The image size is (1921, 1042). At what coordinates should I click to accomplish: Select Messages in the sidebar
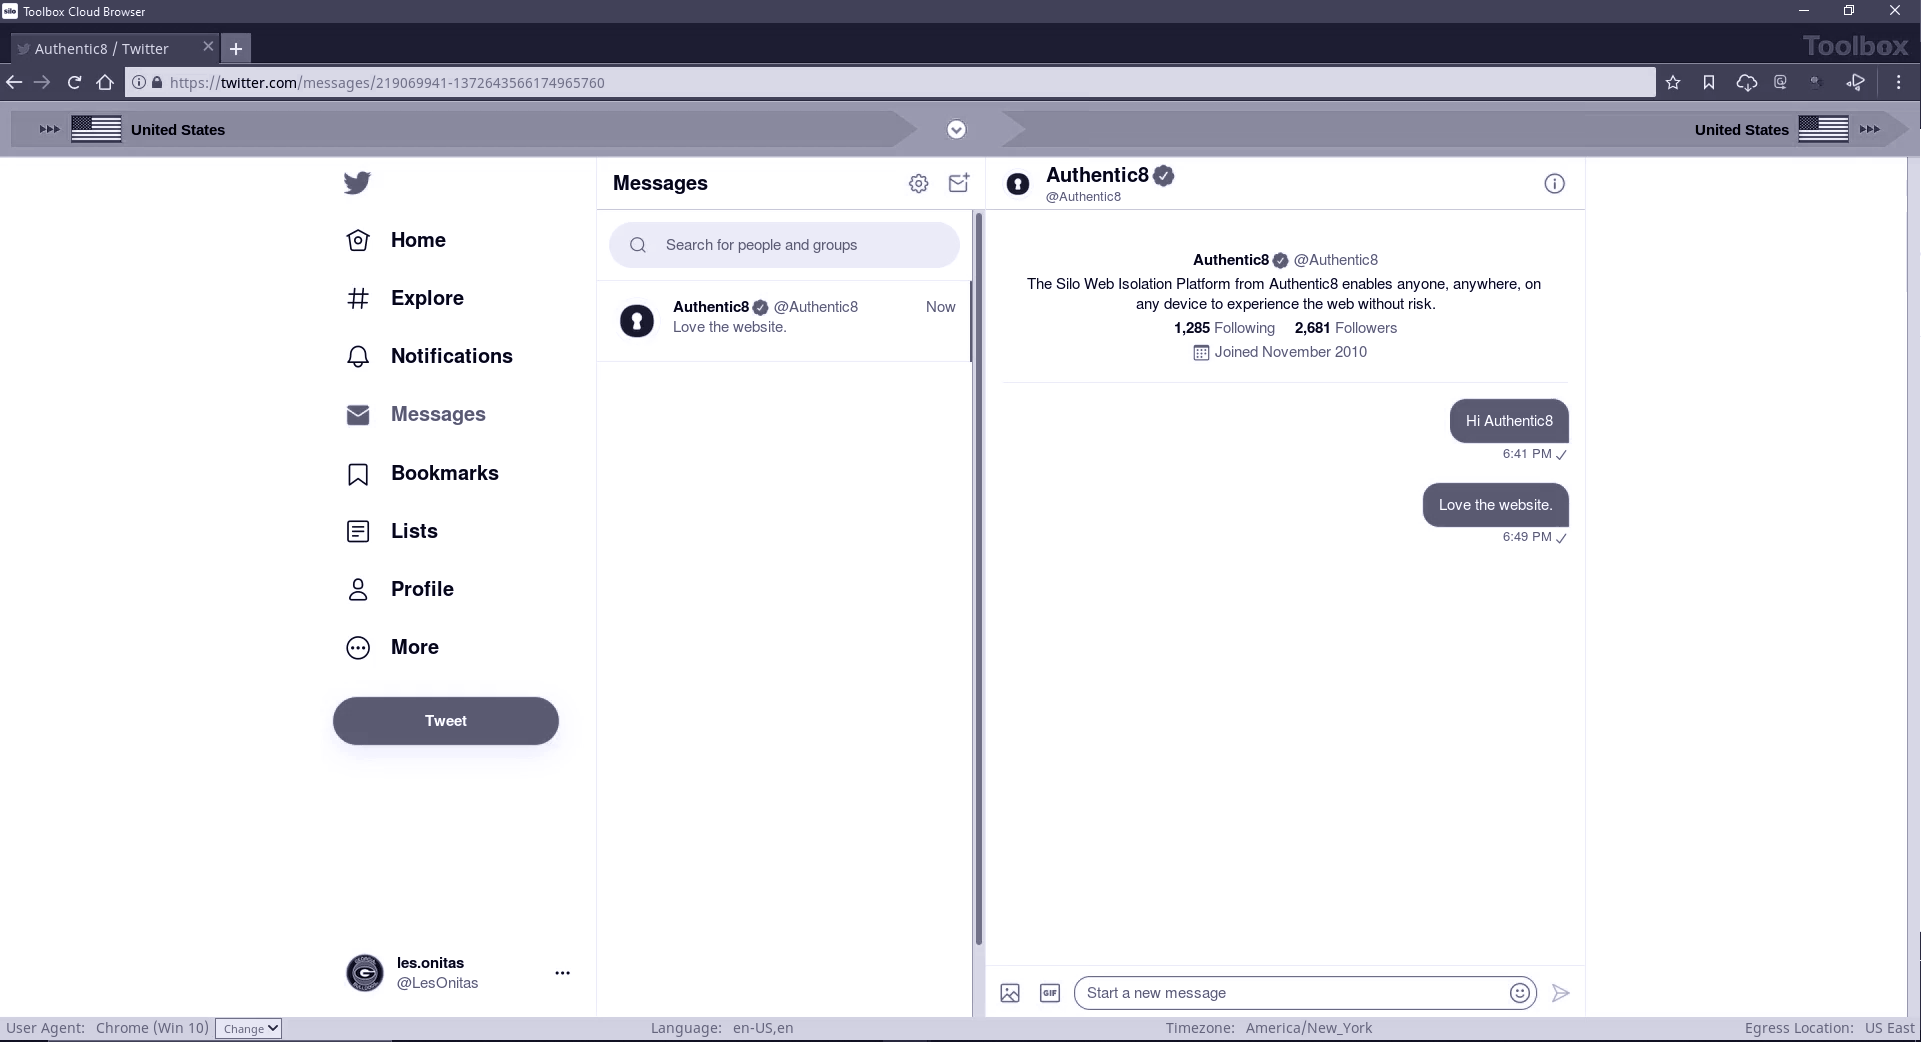coord(416,414)
